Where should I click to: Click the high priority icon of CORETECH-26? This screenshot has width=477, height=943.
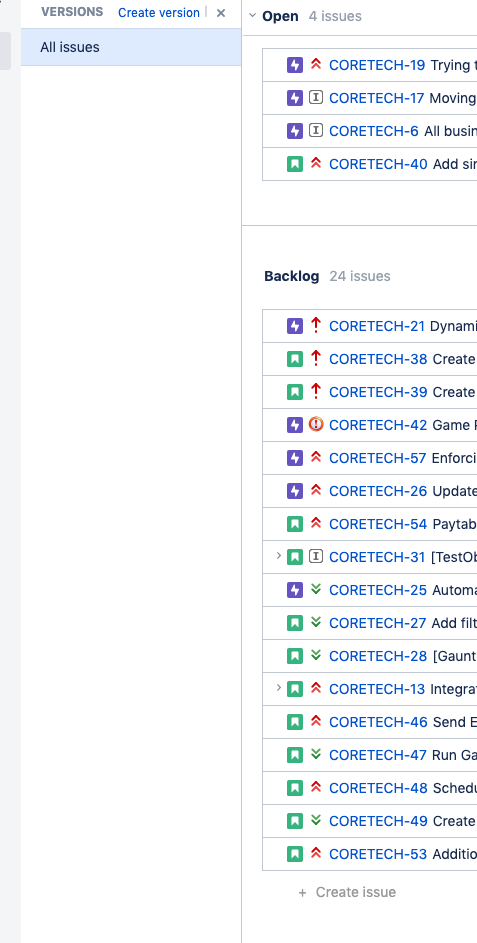[316, 491]
